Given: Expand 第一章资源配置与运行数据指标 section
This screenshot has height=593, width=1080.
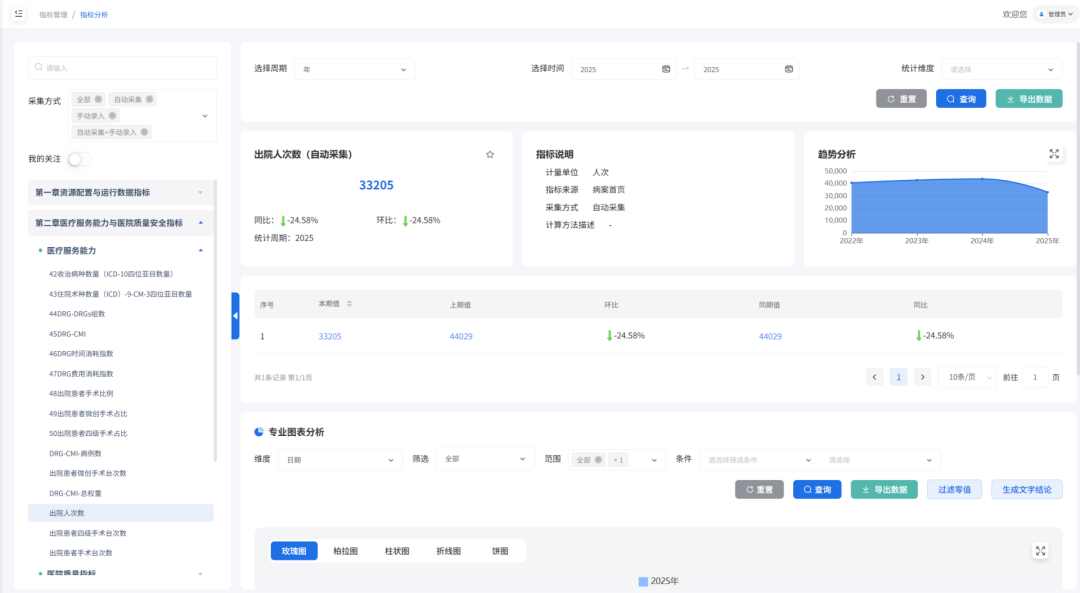Looking at the screenshot, I should coord(120,192).
